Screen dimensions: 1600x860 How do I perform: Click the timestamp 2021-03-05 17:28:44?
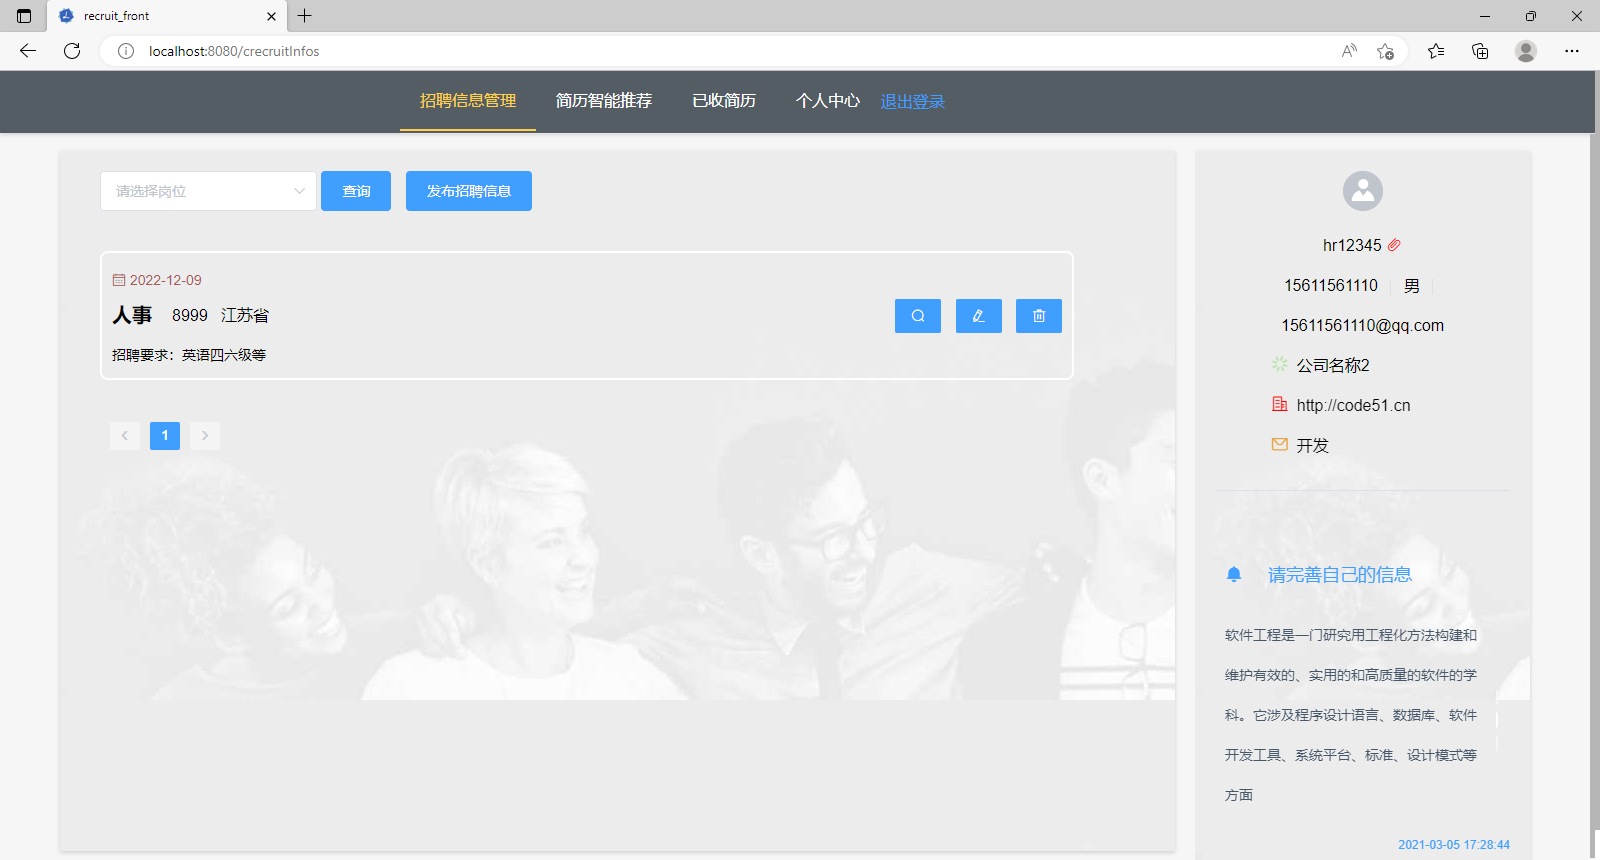[x=1454, y=845]
